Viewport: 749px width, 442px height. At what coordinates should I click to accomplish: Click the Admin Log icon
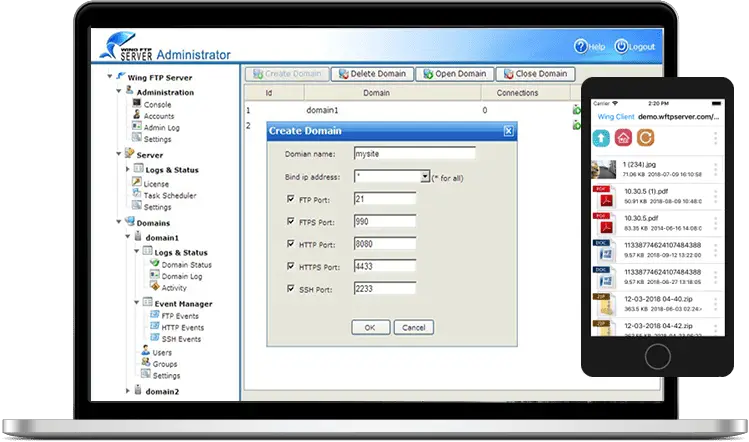pyautogui.click(x=137, y=126)
